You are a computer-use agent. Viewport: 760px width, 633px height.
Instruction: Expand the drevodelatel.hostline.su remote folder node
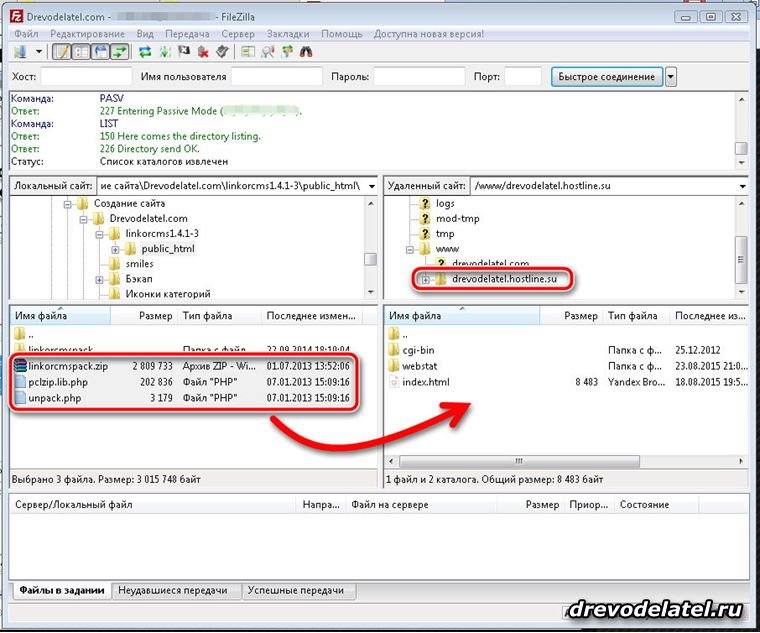(x=425, y=279)
